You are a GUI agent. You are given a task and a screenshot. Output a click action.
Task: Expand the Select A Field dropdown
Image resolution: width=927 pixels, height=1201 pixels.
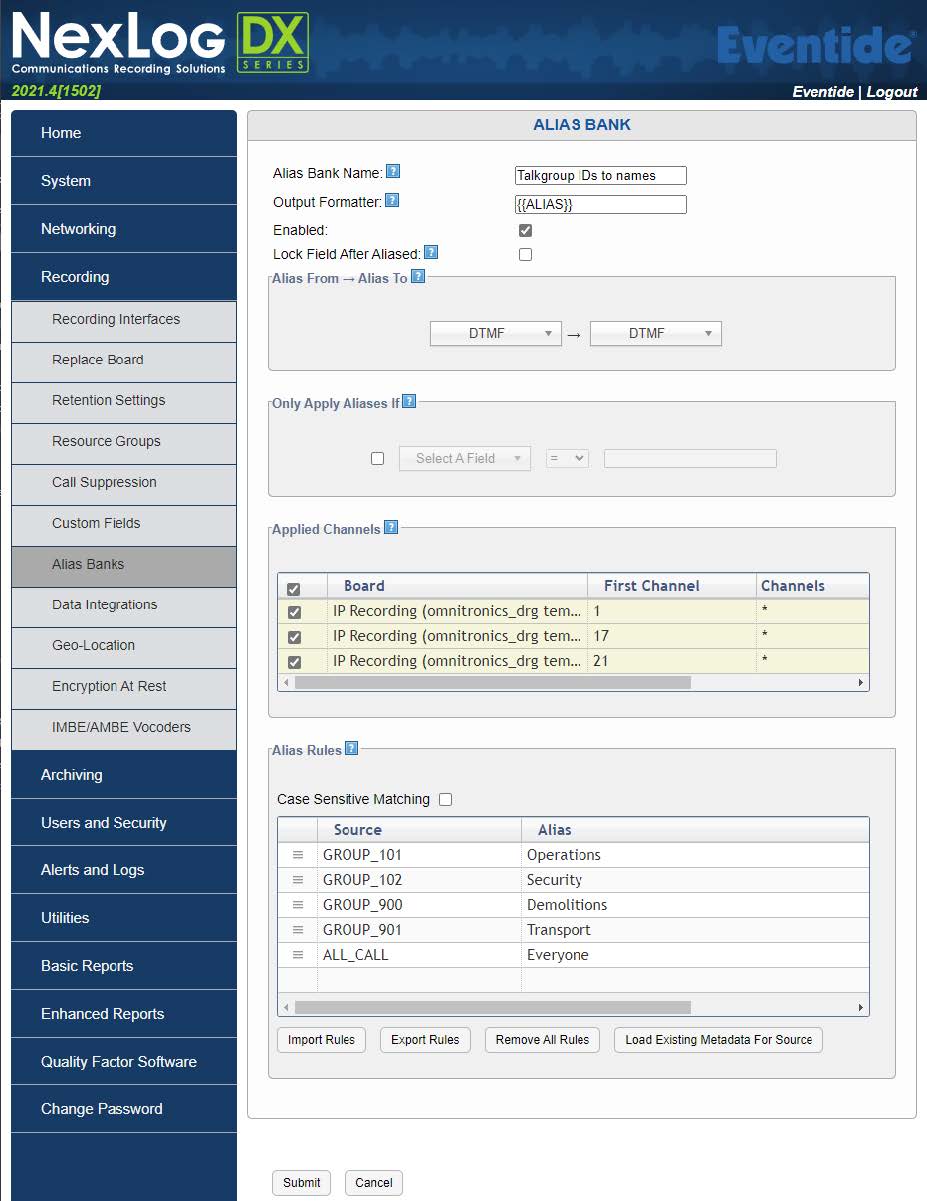464,458
